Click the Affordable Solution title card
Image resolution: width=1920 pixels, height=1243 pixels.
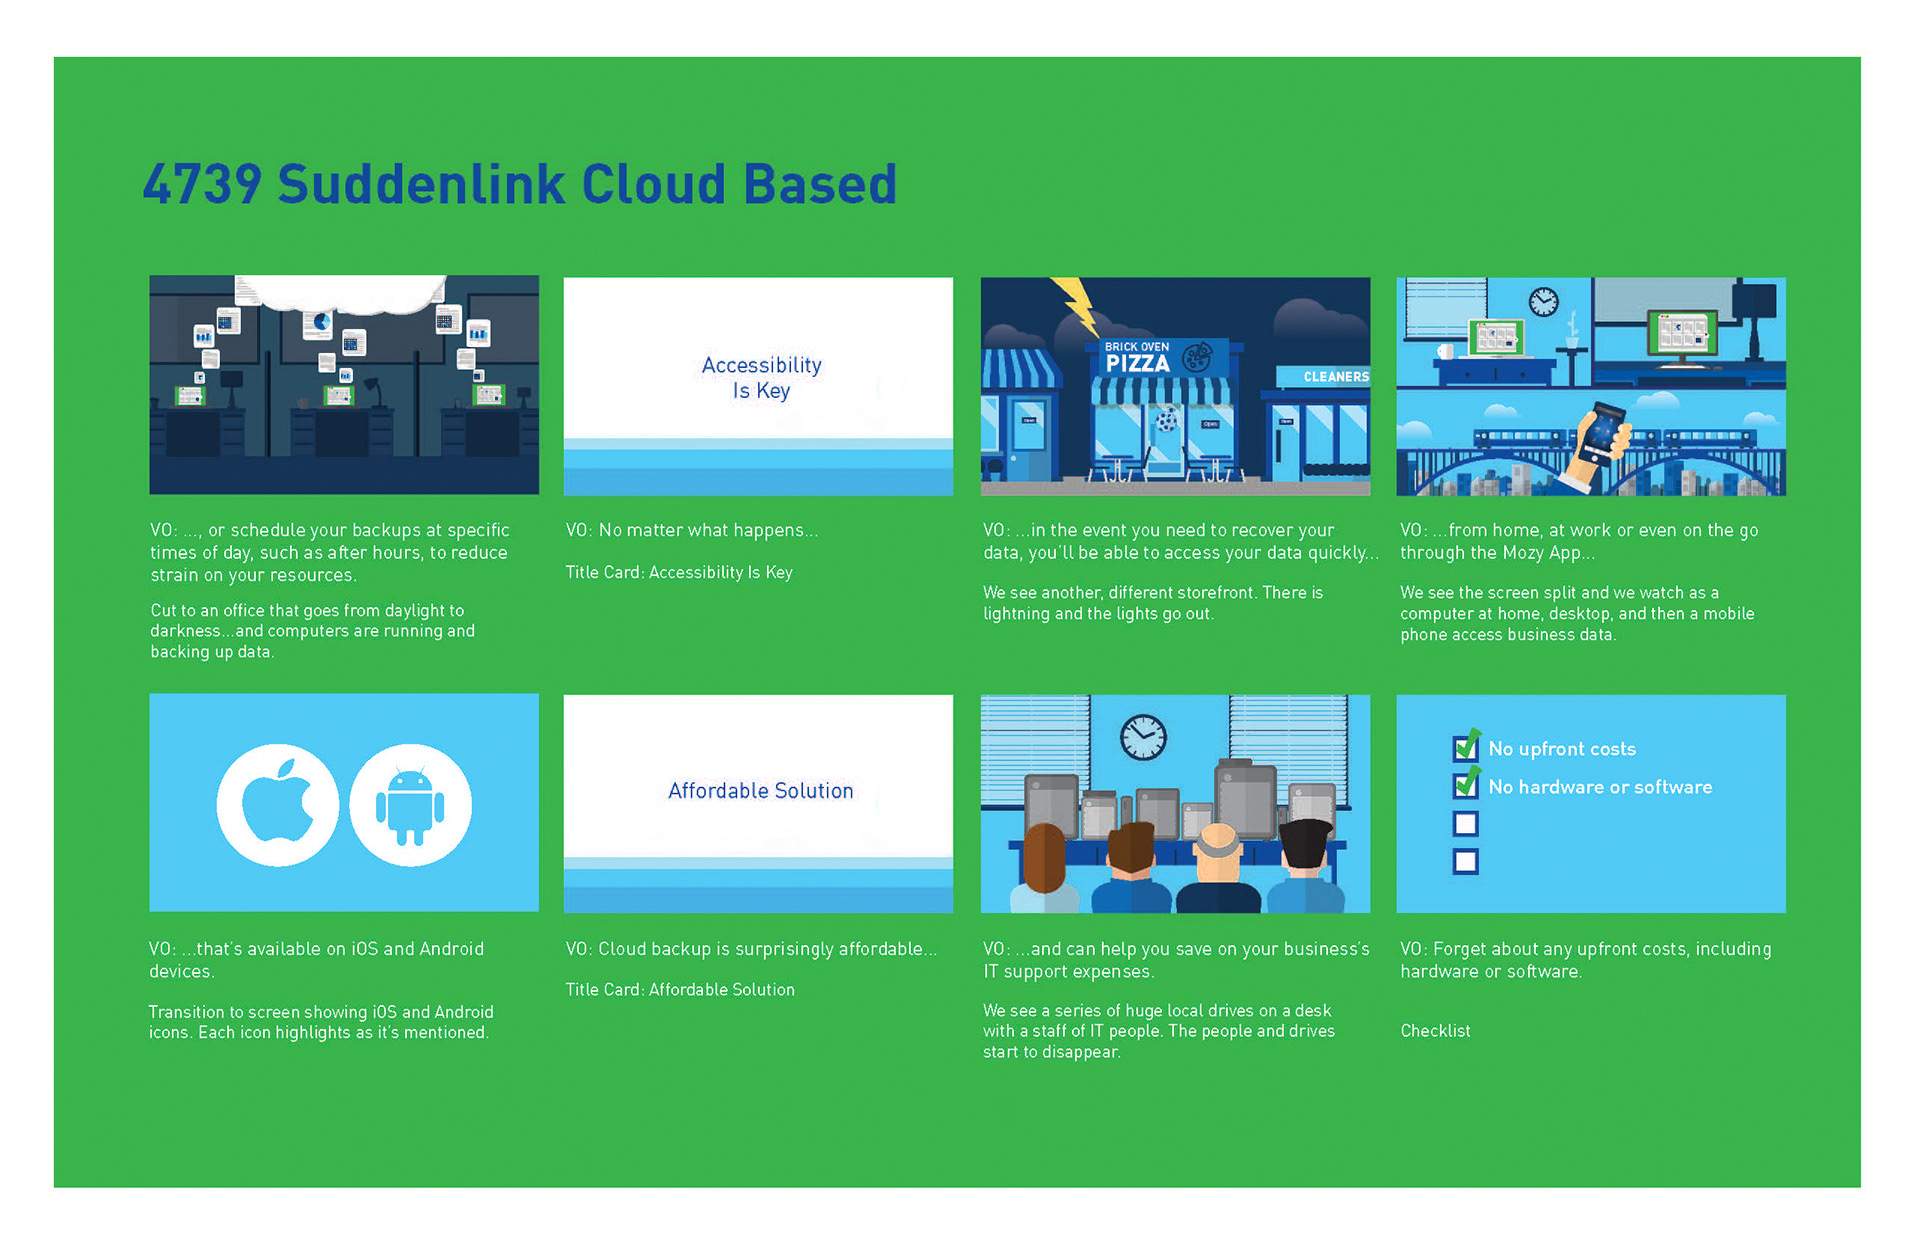tap(760, 791)
